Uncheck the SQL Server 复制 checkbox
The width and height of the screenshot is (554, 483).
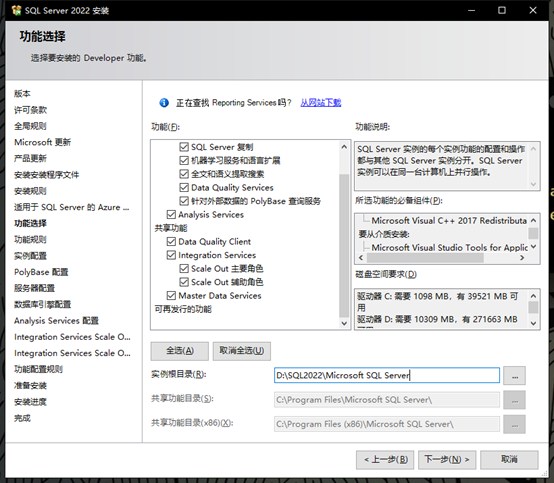184,147
